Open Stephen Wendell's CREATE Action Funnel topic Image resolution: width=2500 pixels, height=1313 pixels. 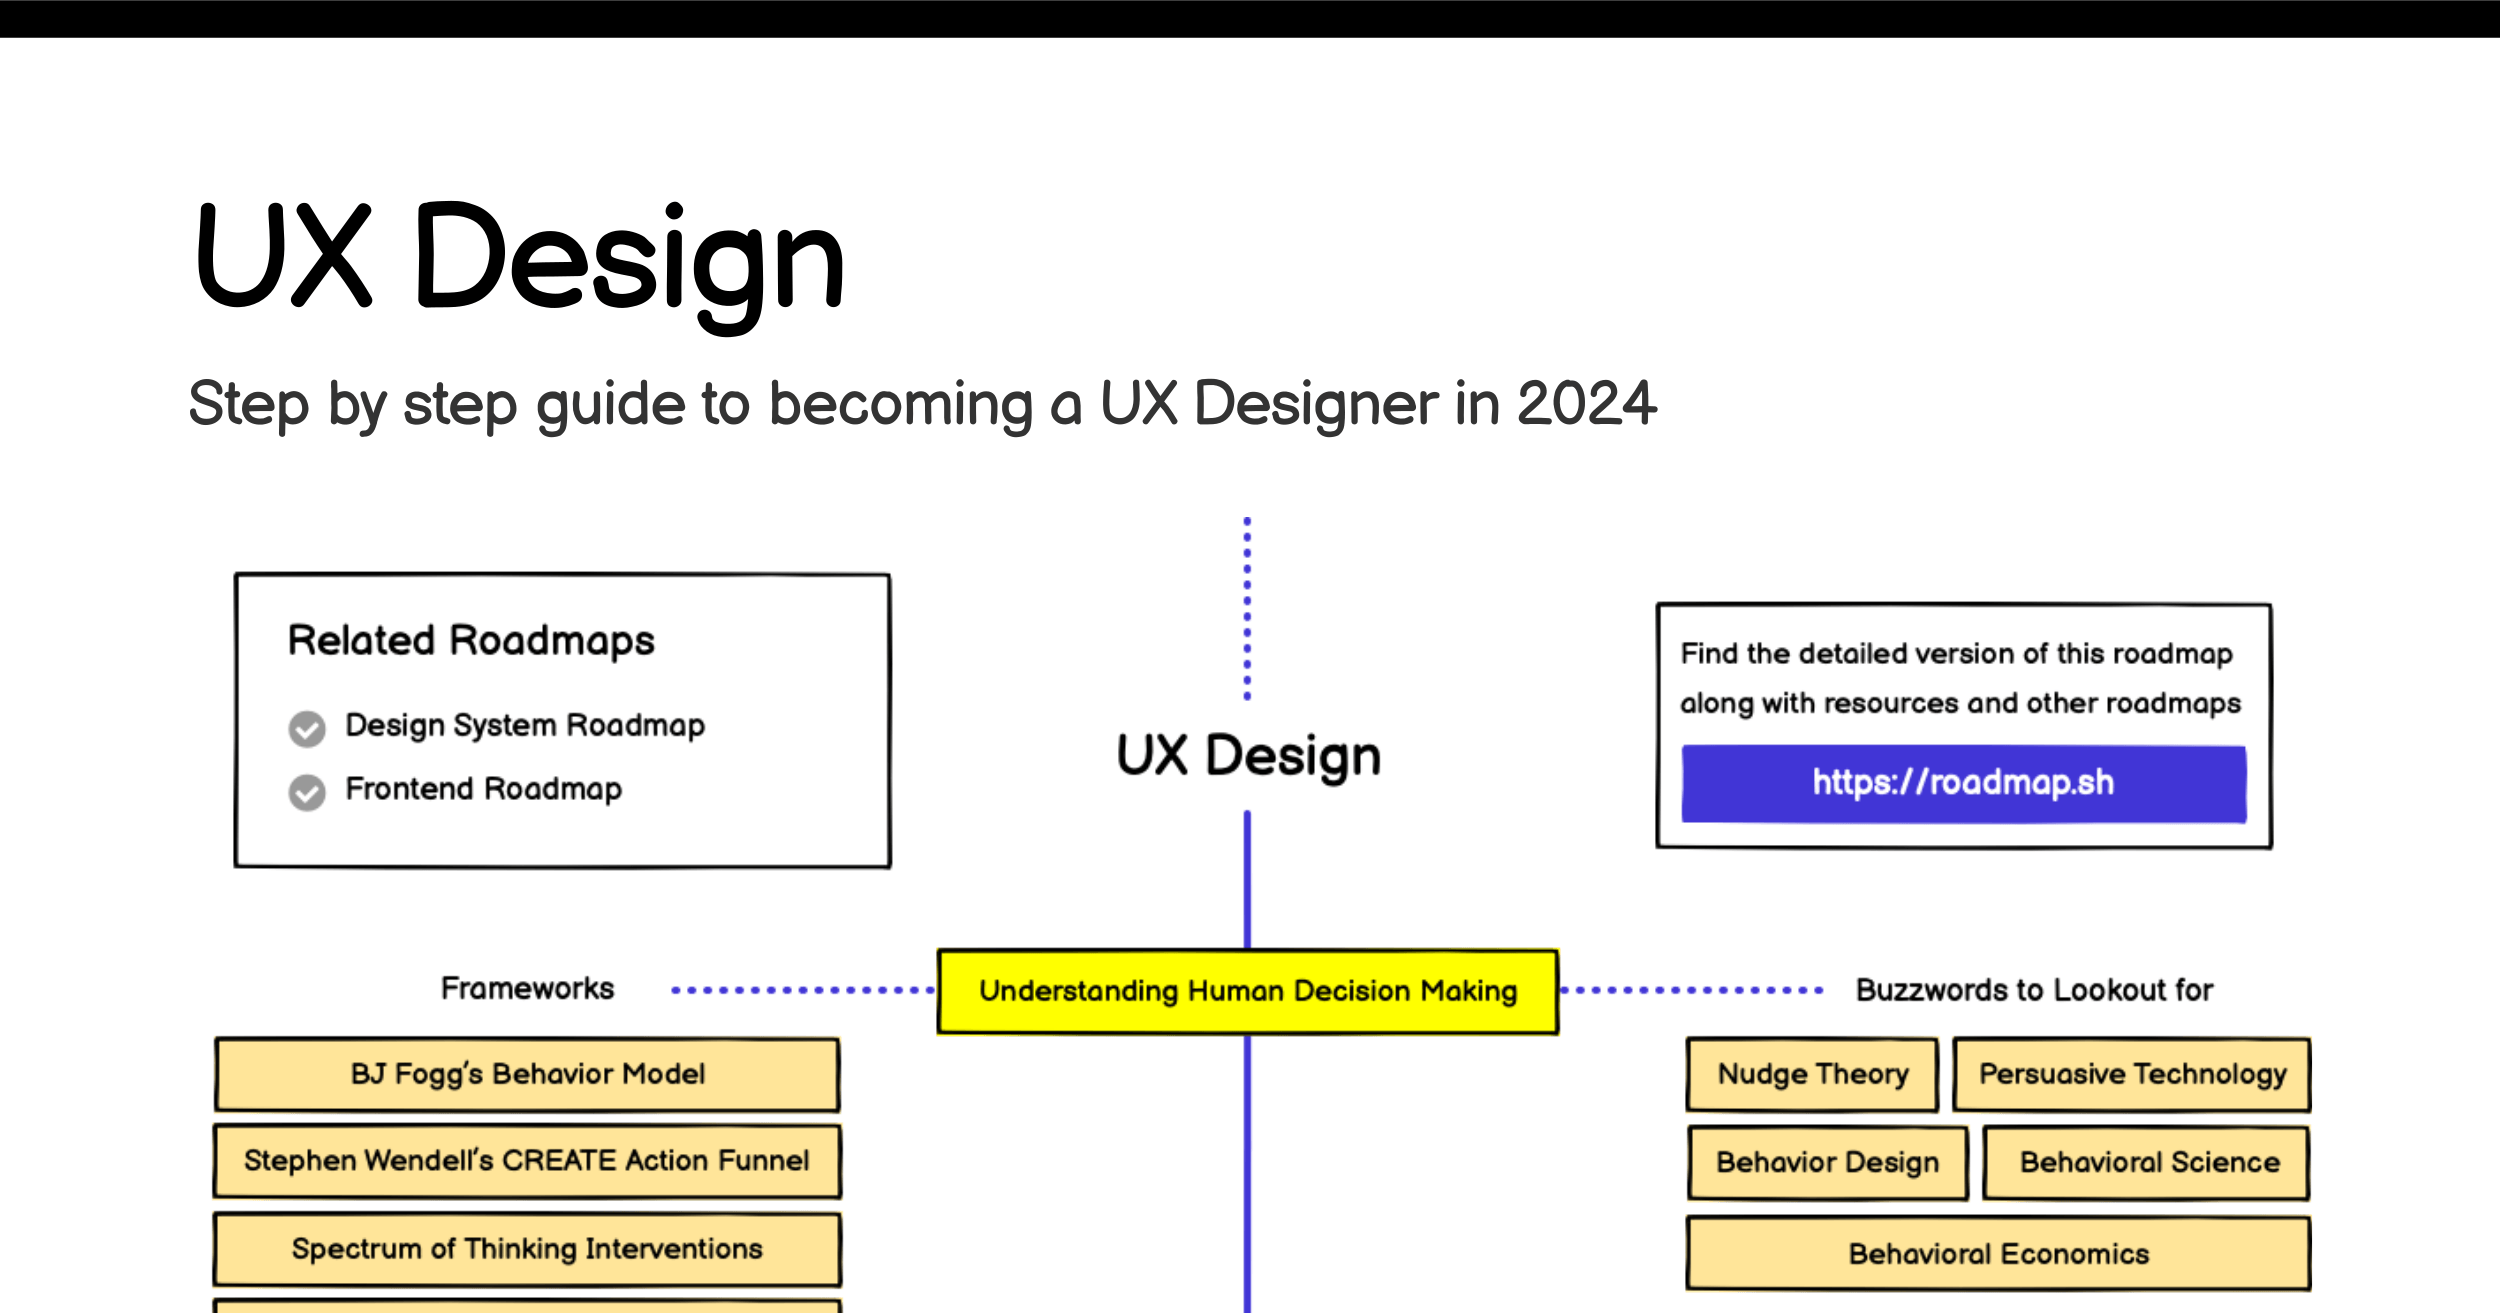[x=527, y=1161]
